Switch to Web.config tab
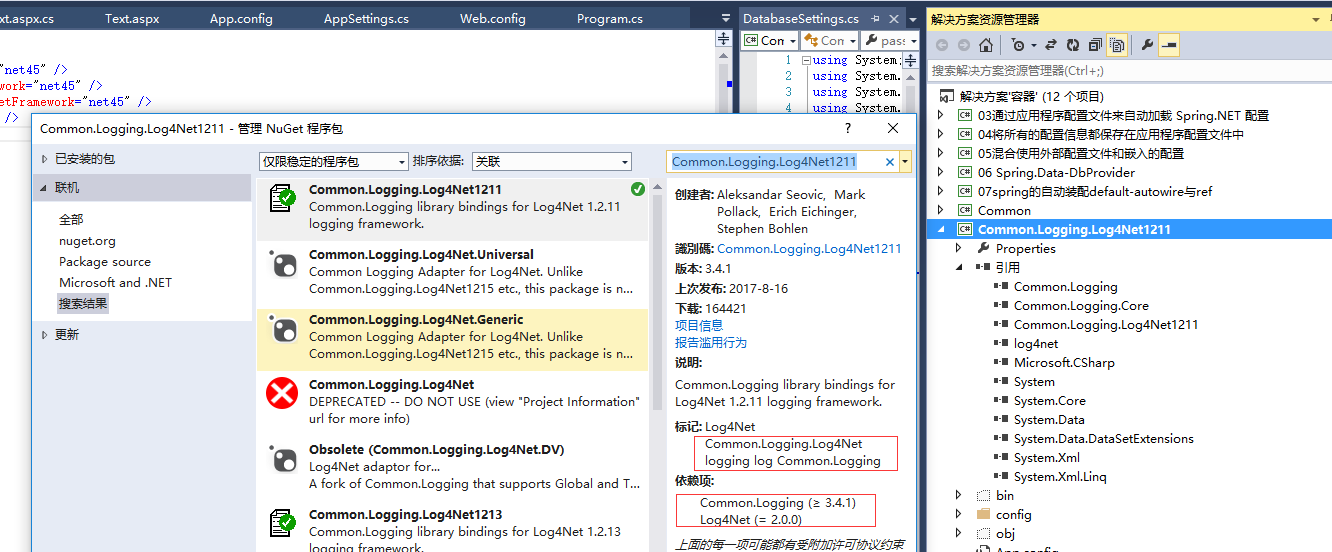Image resolution: width=1332 pixels, height=552 pixels. click(x=493, y=19)
